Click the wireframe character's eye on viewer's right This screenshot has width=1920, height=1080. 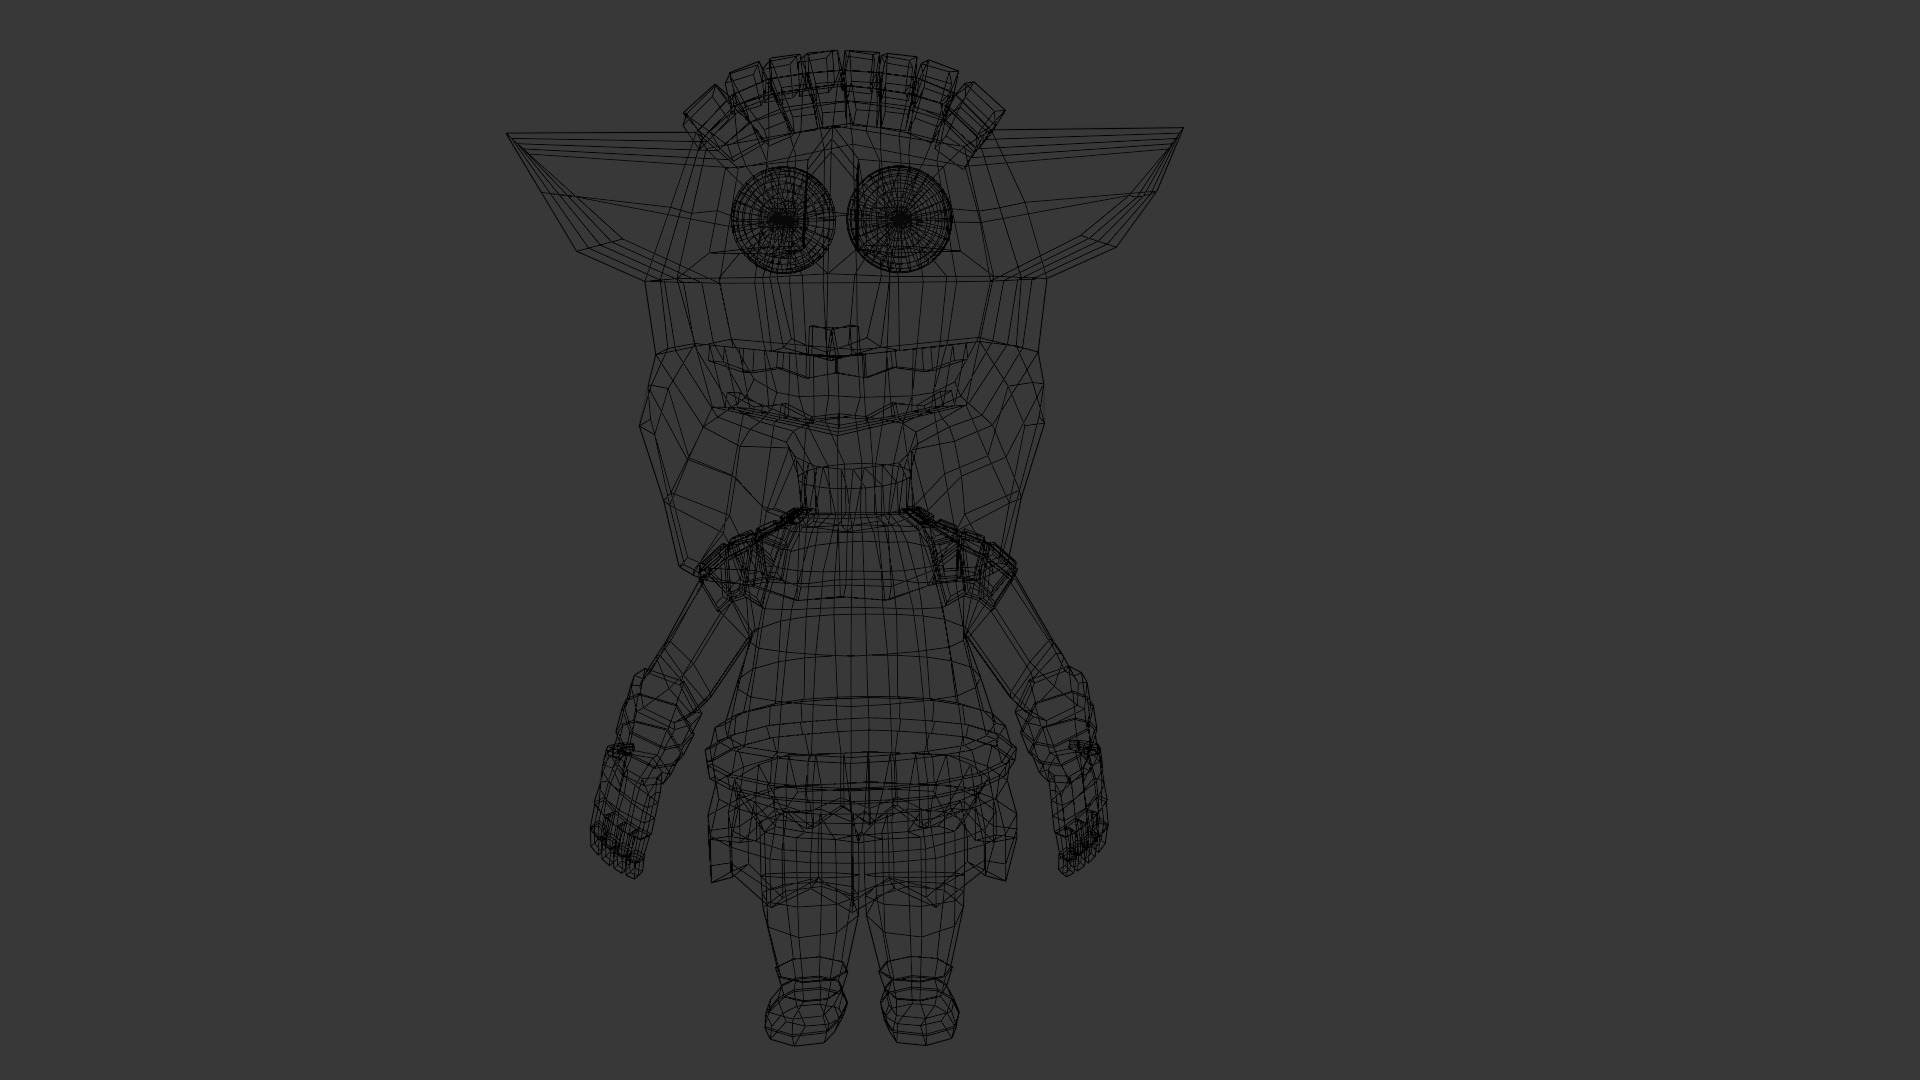(898, 219)
